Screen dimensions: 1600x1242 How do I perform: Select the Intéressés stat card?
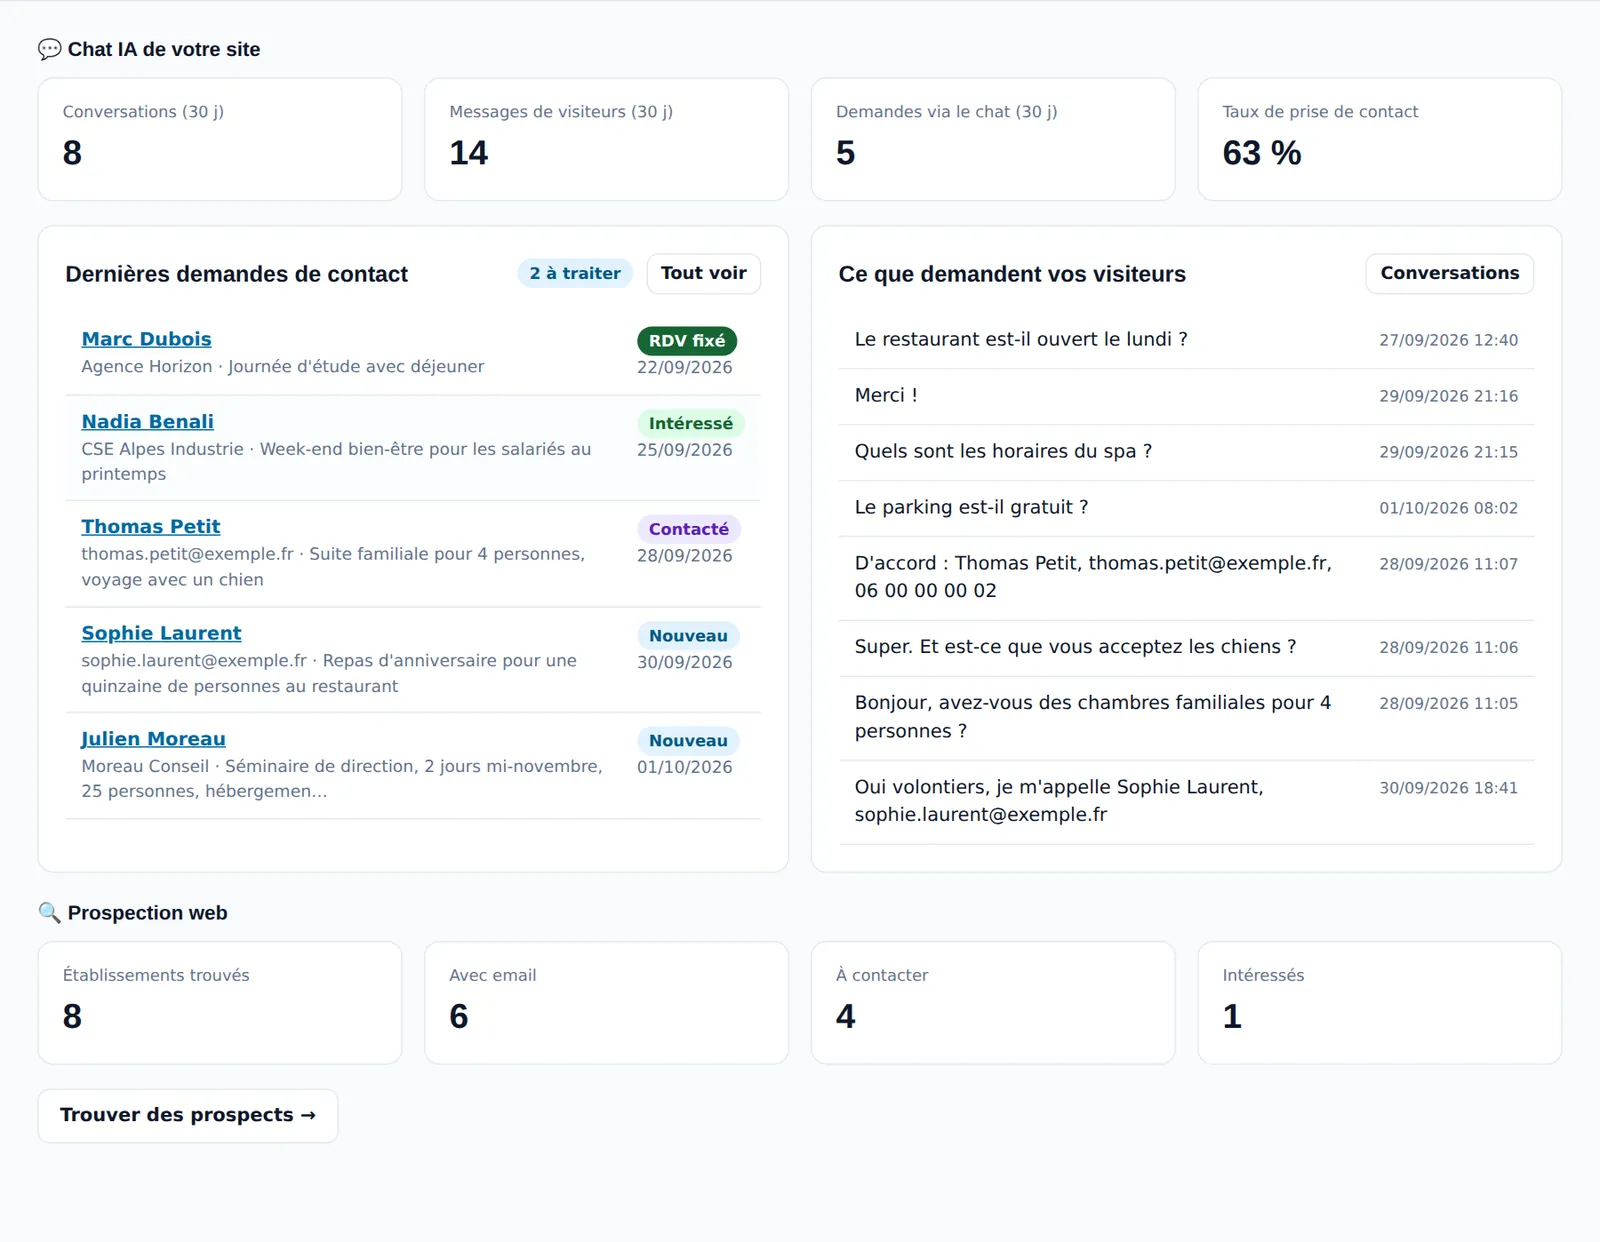1380,1003
